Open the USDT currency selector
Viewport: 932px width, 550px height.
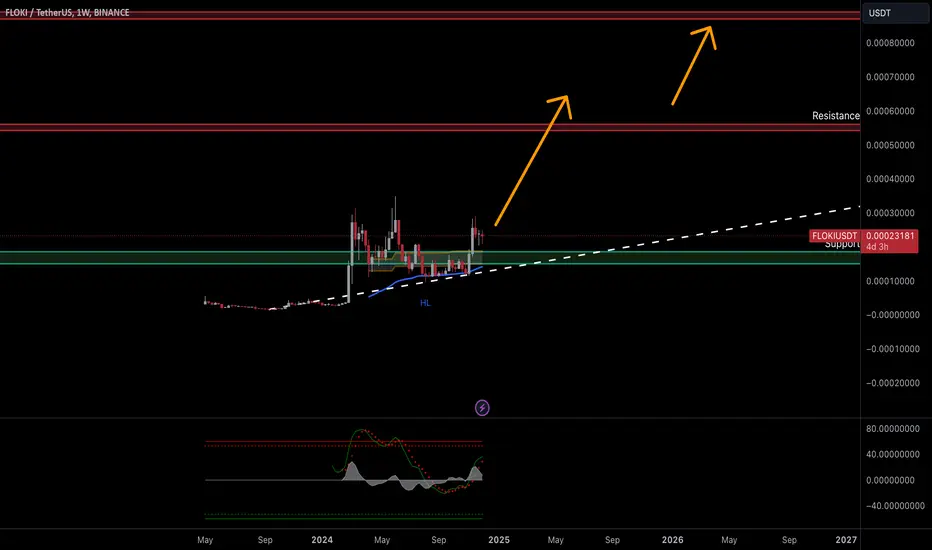895,13
